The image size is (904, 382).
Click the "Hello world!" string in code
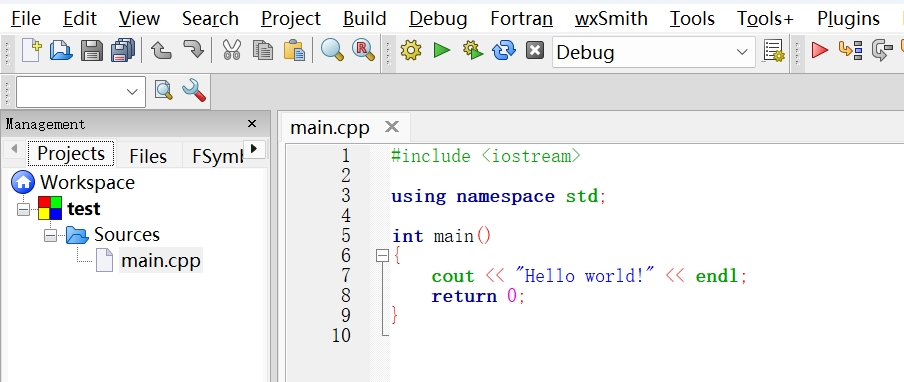click(x=585, y=276)
